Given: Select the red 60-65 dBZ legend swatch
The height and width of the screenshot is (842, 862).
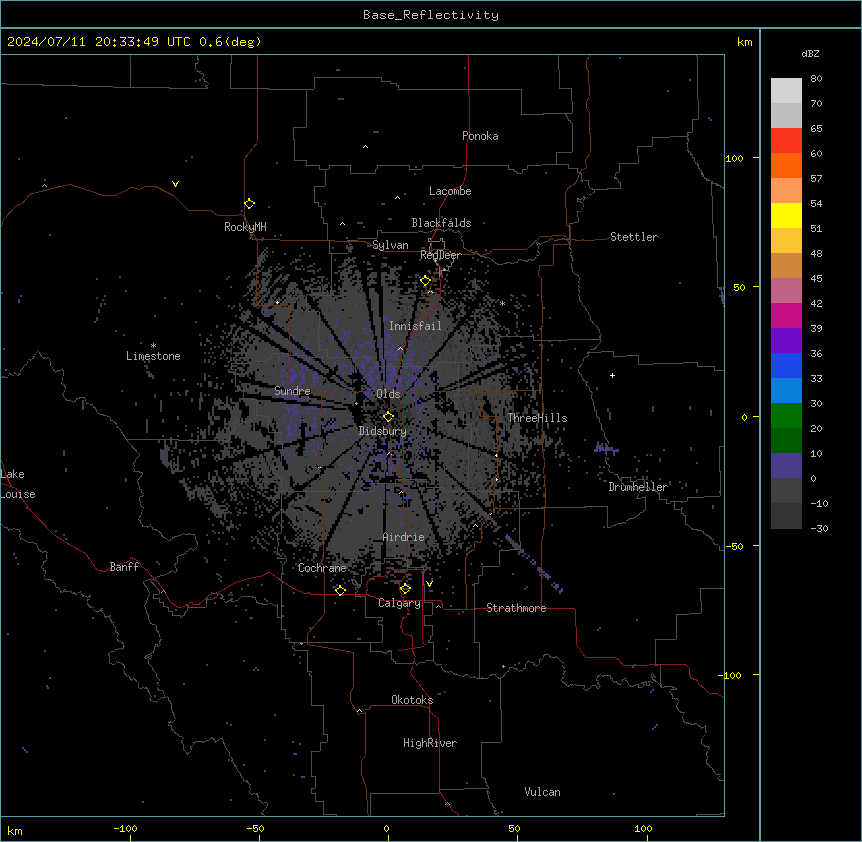Looking at the screenshot, I should coord(786,140).
